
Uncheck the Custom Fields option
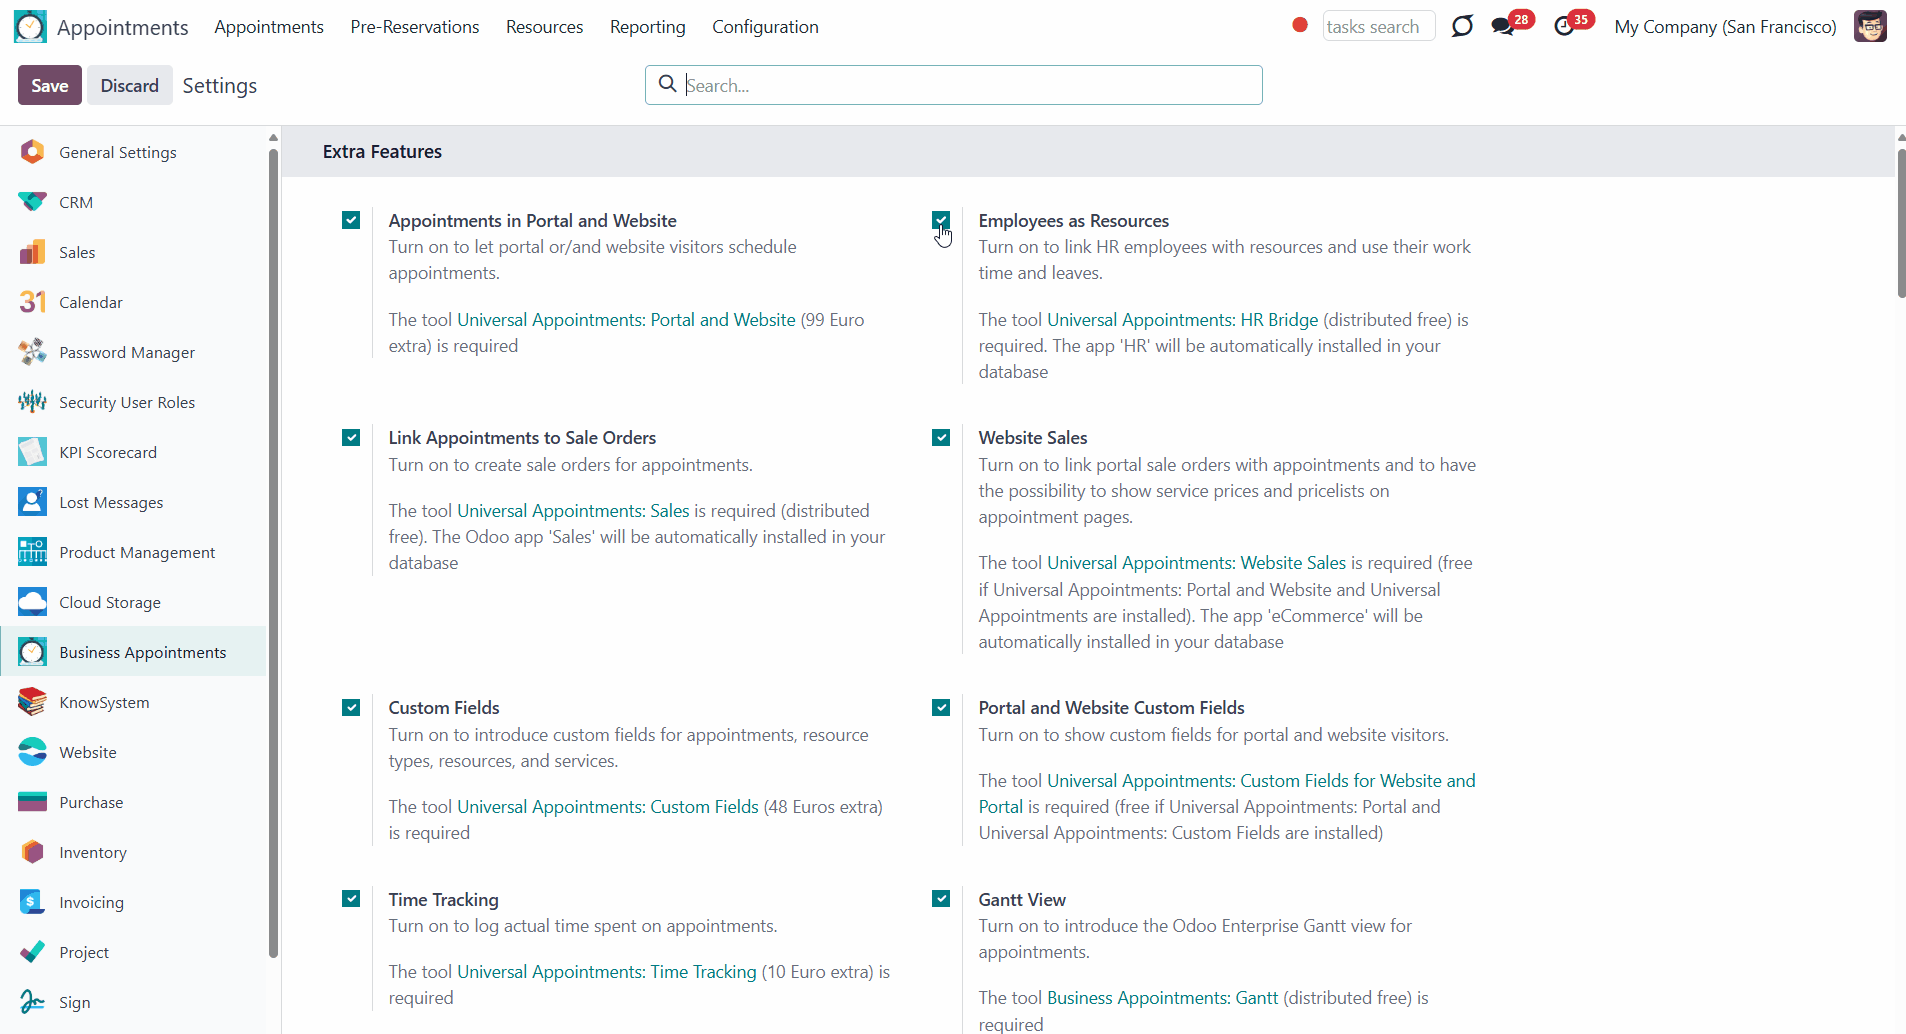pyautogui.click(x=351, y=708)
